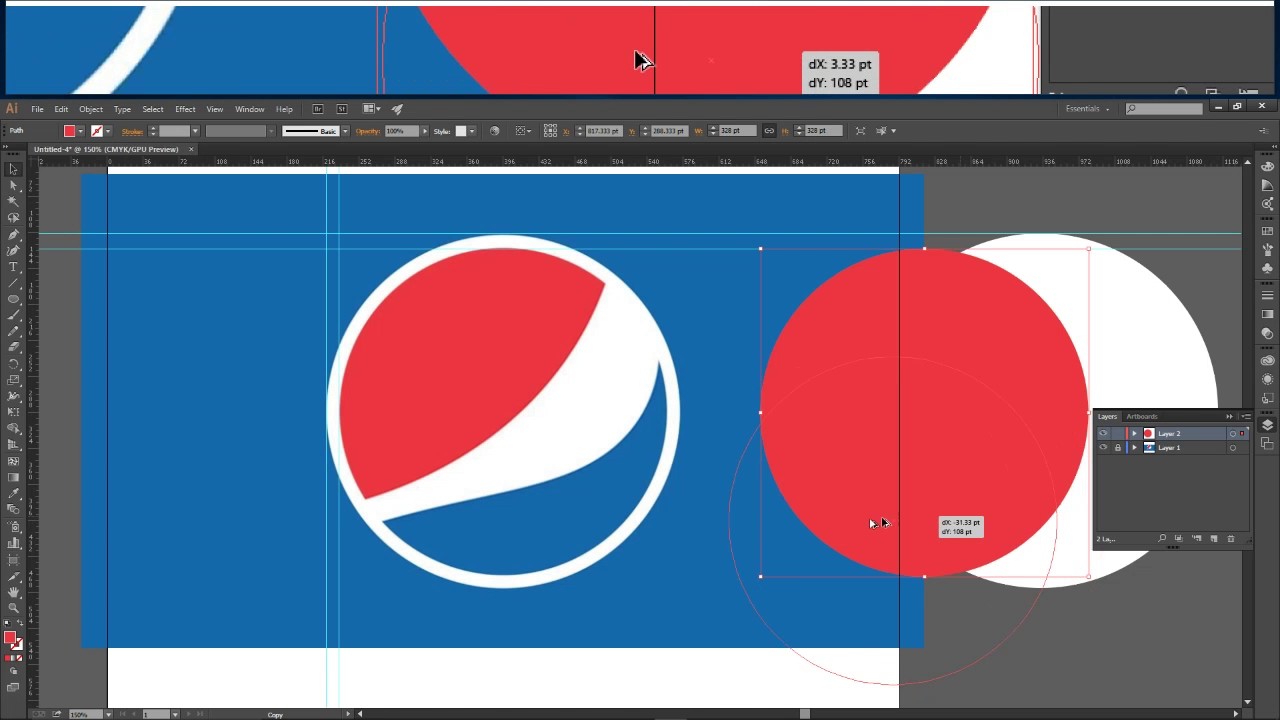Click the W width 328 pt field
Screen dimensions: 1280x720
pyautogui.click(x=737, y=131)
